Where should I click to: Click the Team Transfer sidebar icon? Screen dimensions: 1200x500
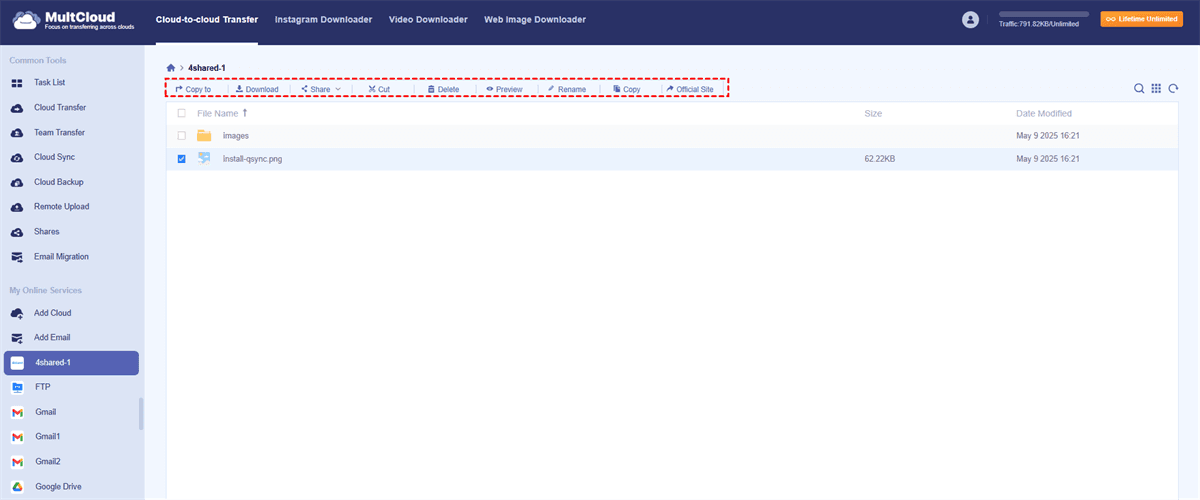coord(17,133)
